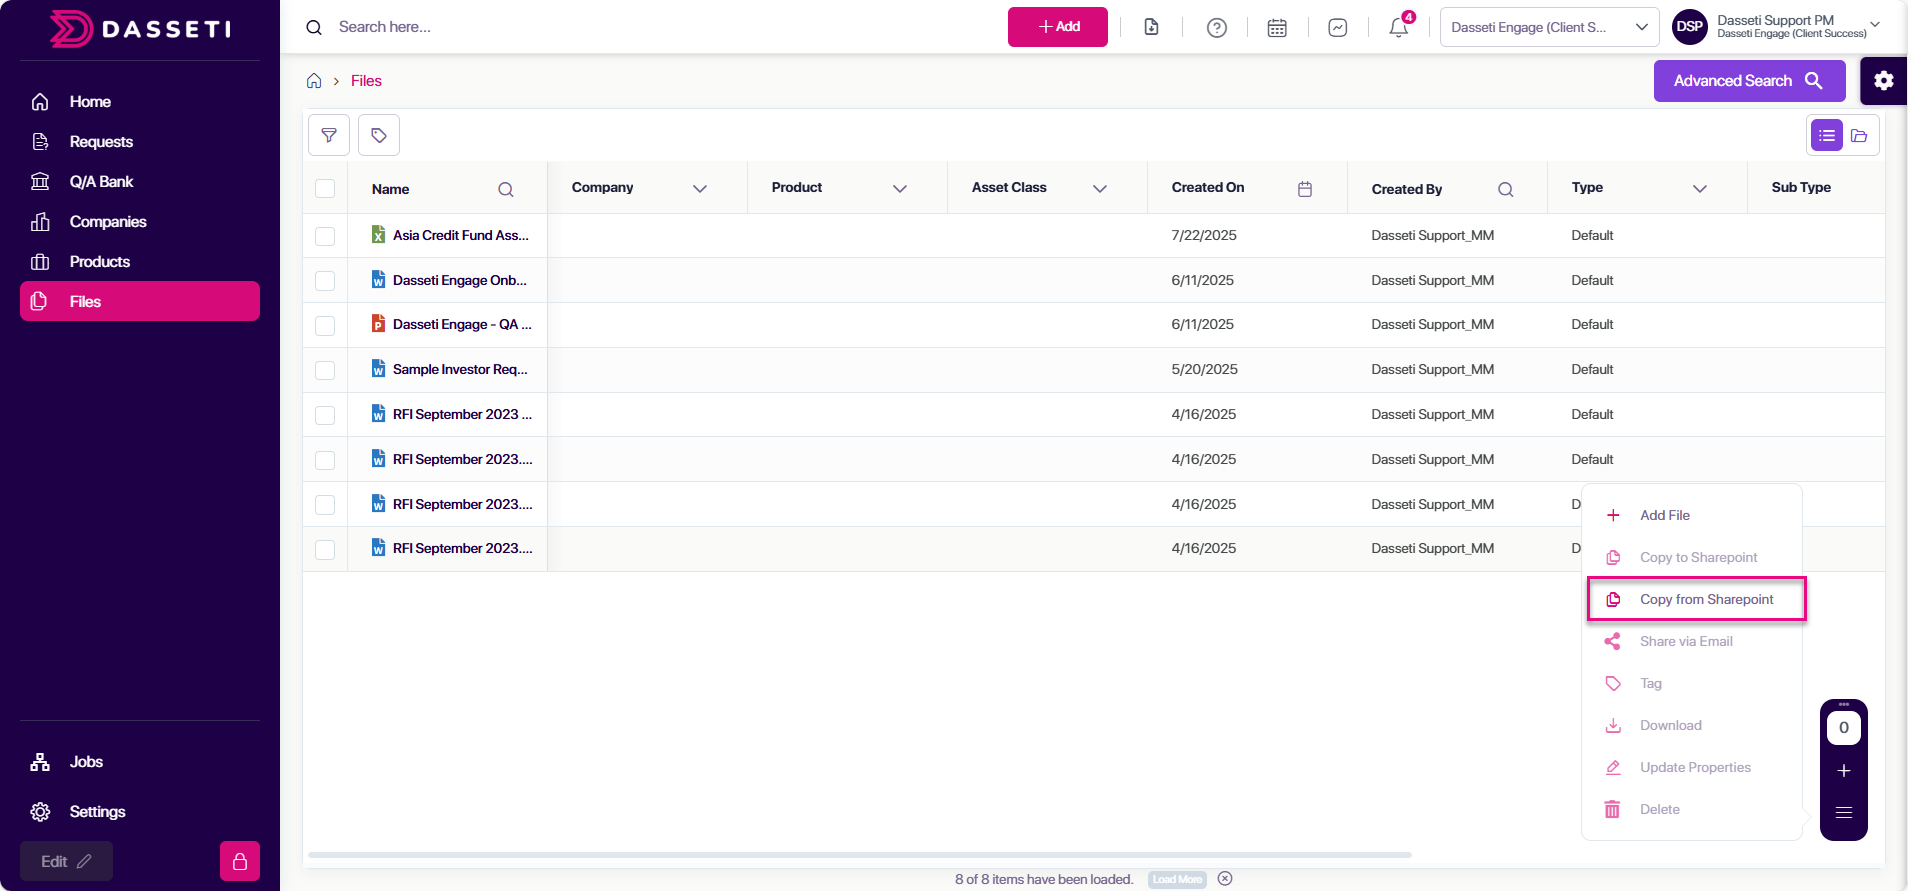This screenshot has width=1908, height=891.
Task: Open Requests in the sidebar
Action: [x=140, y=141]
